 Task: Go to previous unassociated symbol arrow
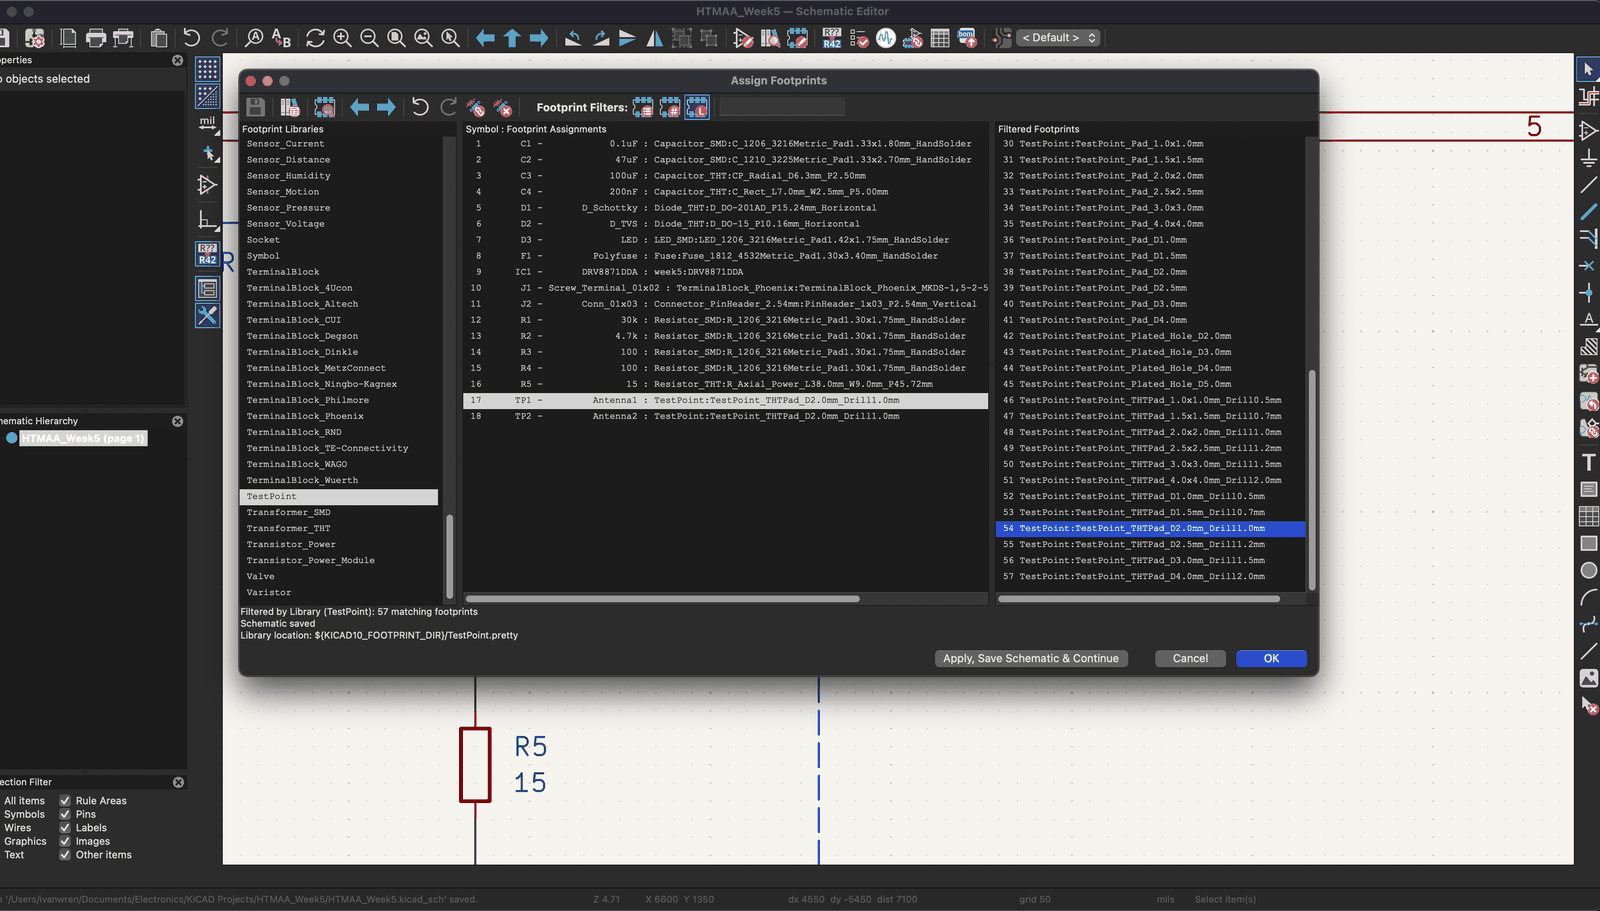tap(360, 107)
